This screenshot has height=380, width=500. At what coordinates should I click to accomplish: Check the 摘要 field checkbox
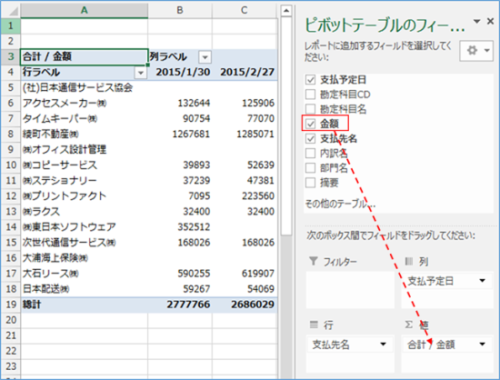click(x=310, y=182)
